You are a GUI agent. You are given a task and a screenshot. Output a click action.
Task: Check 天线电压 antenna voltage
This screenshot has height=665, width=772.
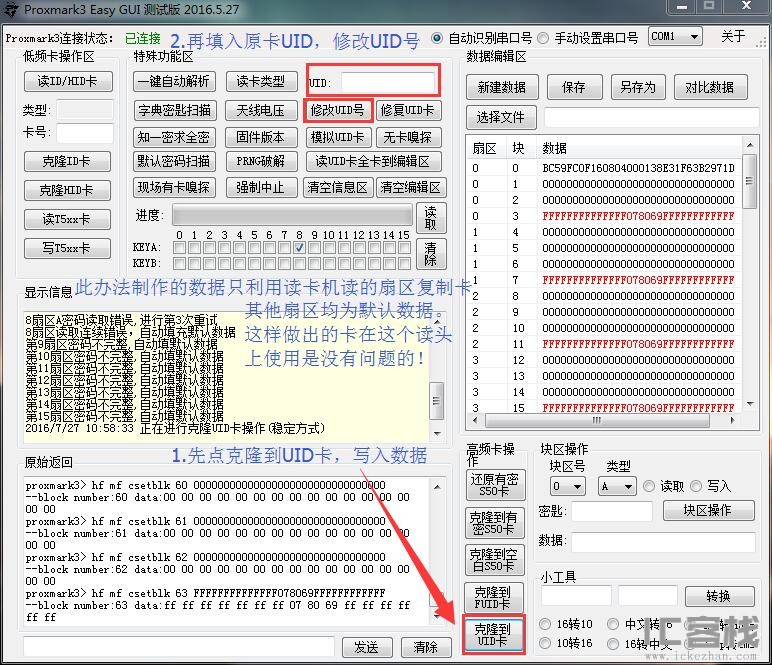click(x=261, y=110)
